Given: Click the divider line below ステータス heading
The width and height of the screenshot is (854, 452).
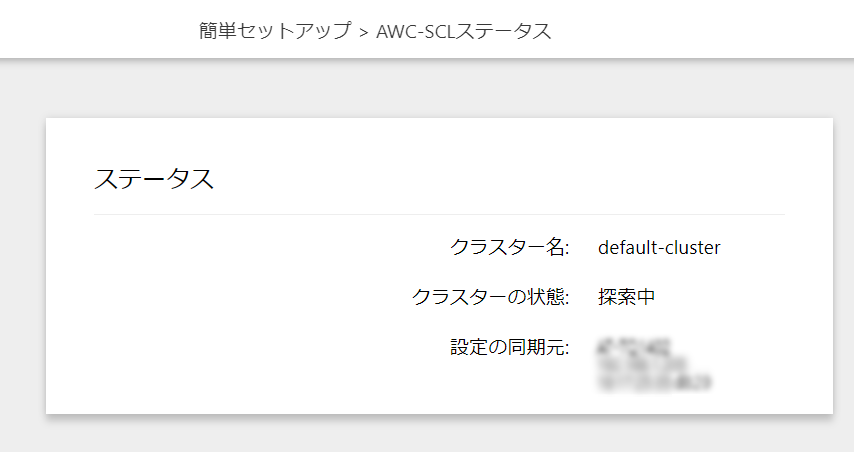Looking at the screenshot, I should coord(439,215).
